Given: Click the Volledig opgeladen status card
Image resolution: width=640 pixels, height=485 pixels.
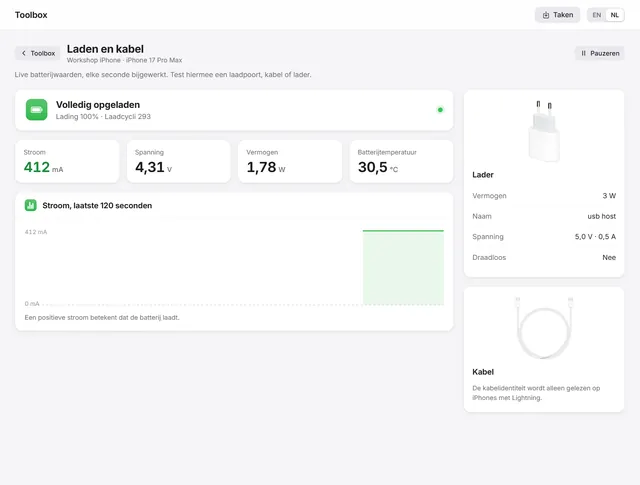Looking at the screenshot, I should click(x=234, y=110).
